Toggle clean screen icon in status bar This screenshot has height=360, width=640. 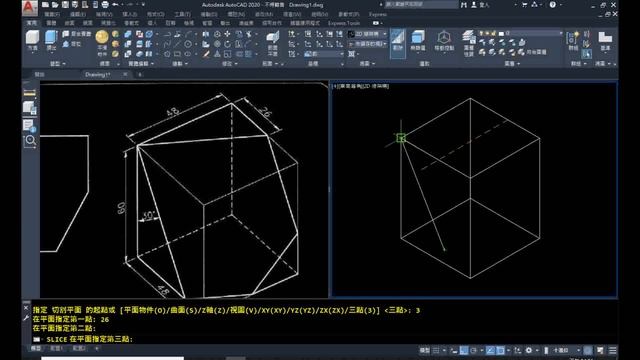600,350
